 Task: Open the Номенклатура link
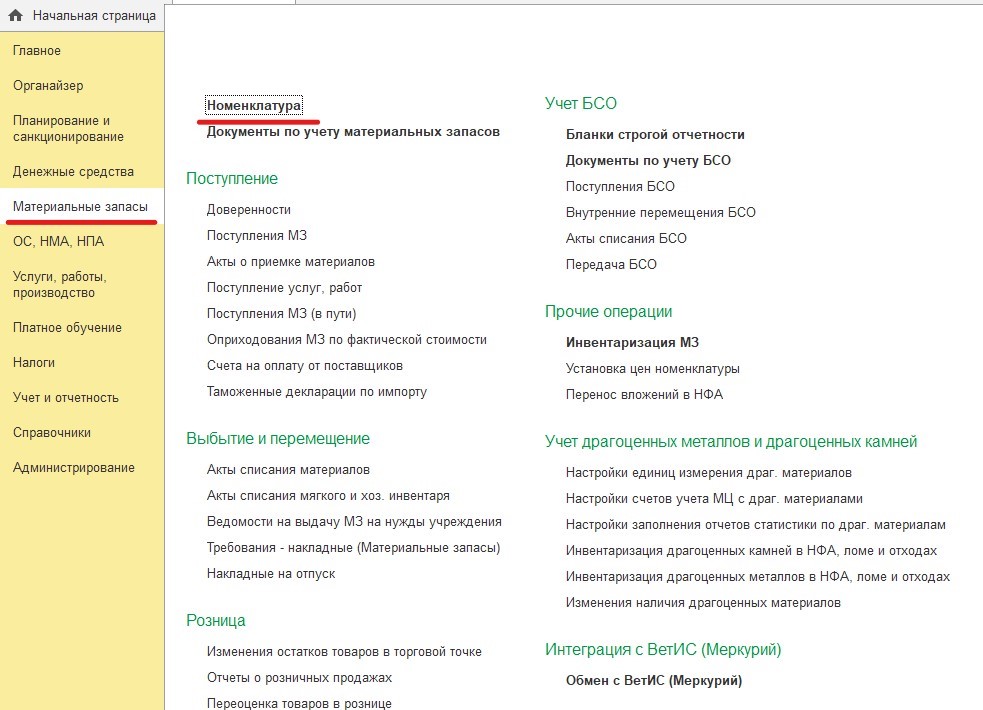254,106
